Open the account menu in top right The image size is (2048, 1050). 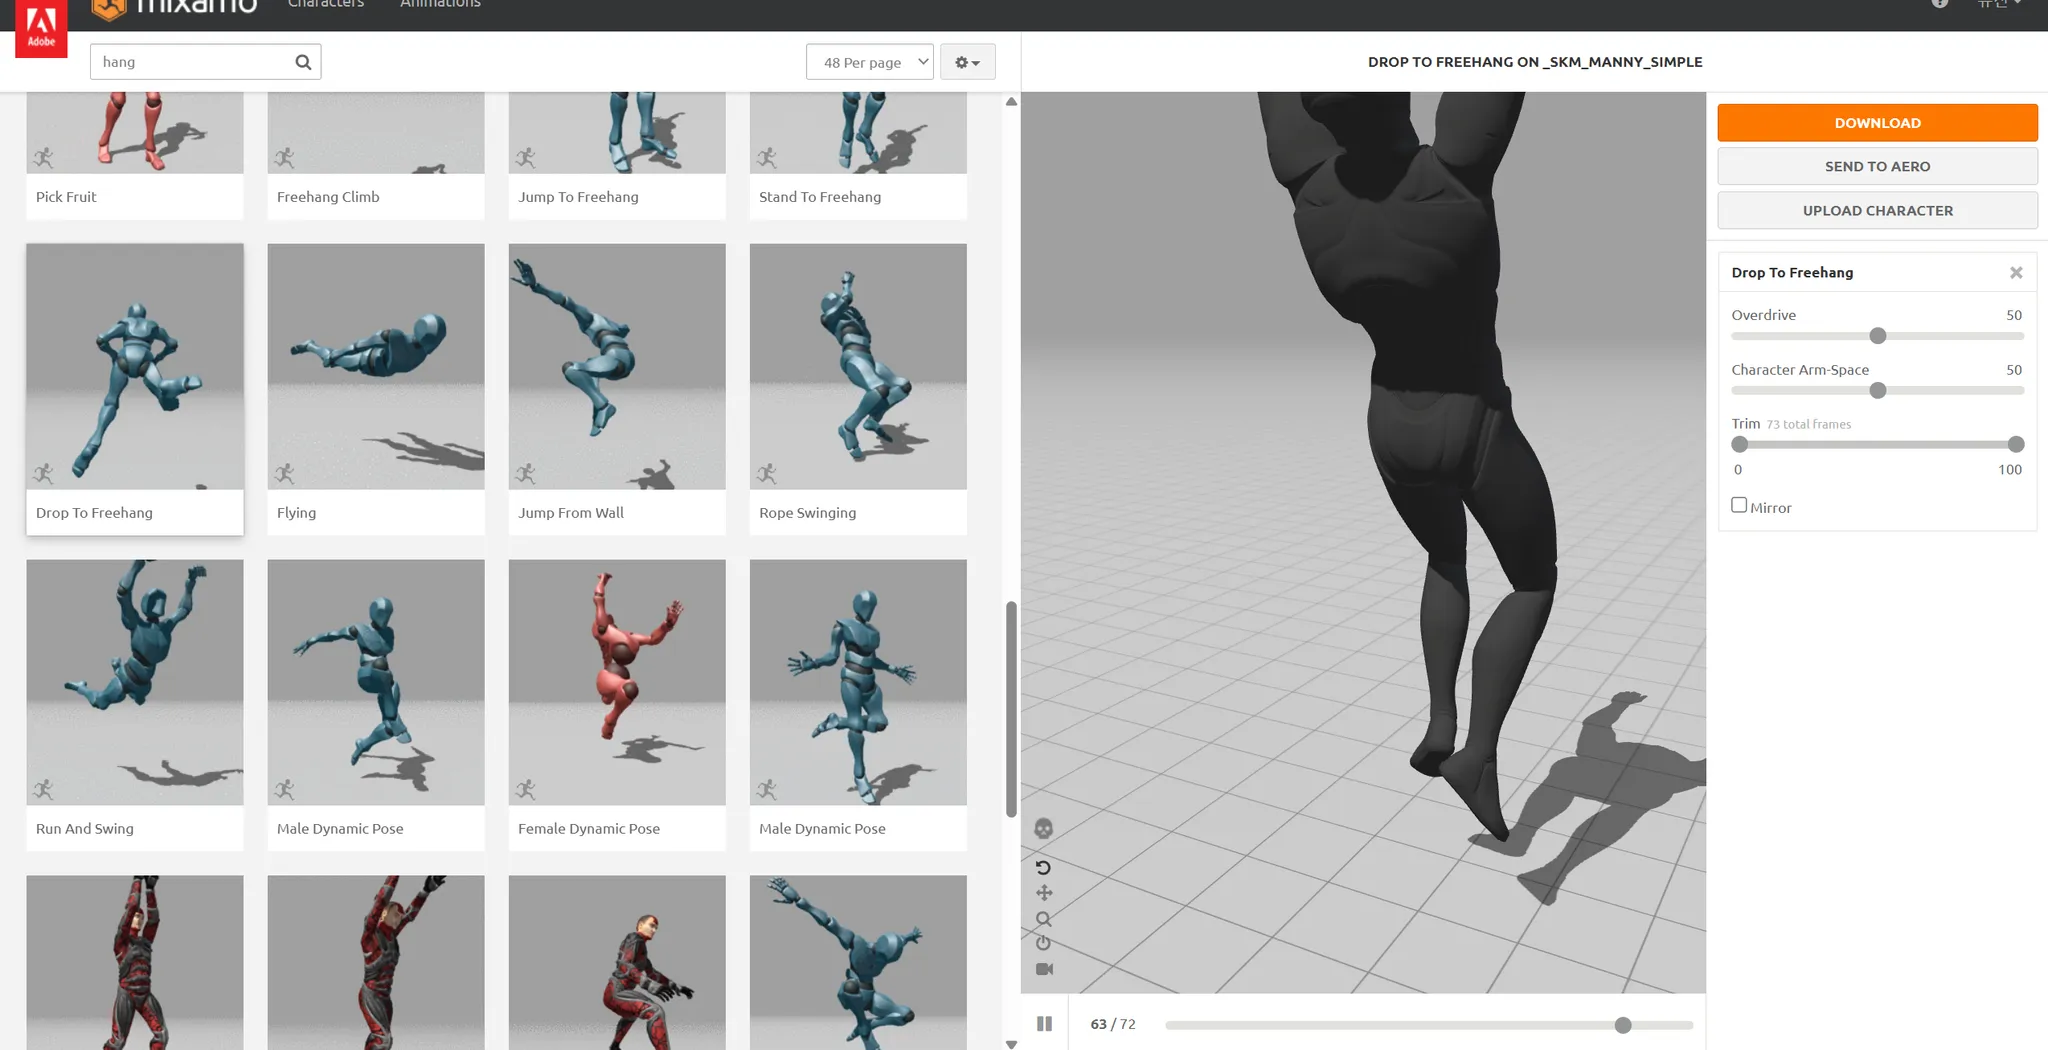tap(1999, 4)
